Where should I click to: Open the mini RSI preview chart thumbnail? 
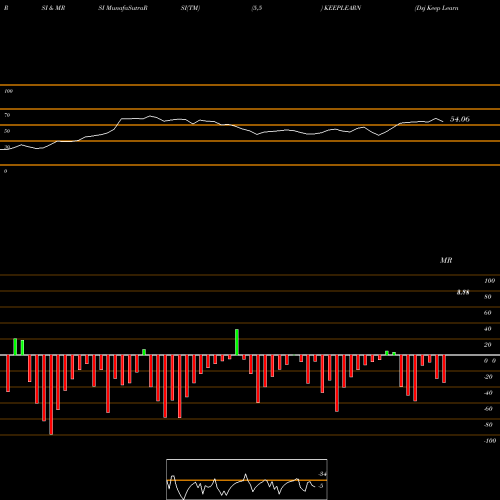coord(247,479)
